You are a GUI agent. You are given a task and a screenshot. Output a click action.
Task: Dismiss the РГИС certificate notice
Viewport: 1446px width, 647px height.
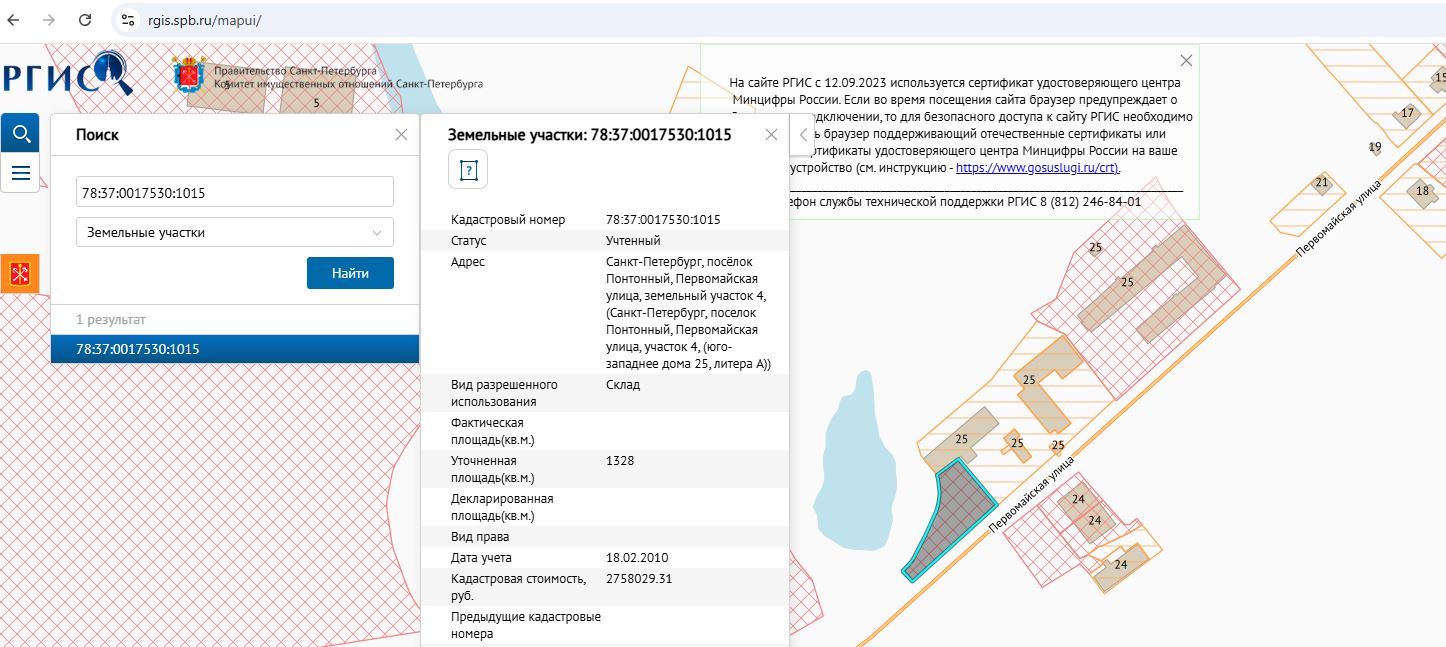(1186, 60)
